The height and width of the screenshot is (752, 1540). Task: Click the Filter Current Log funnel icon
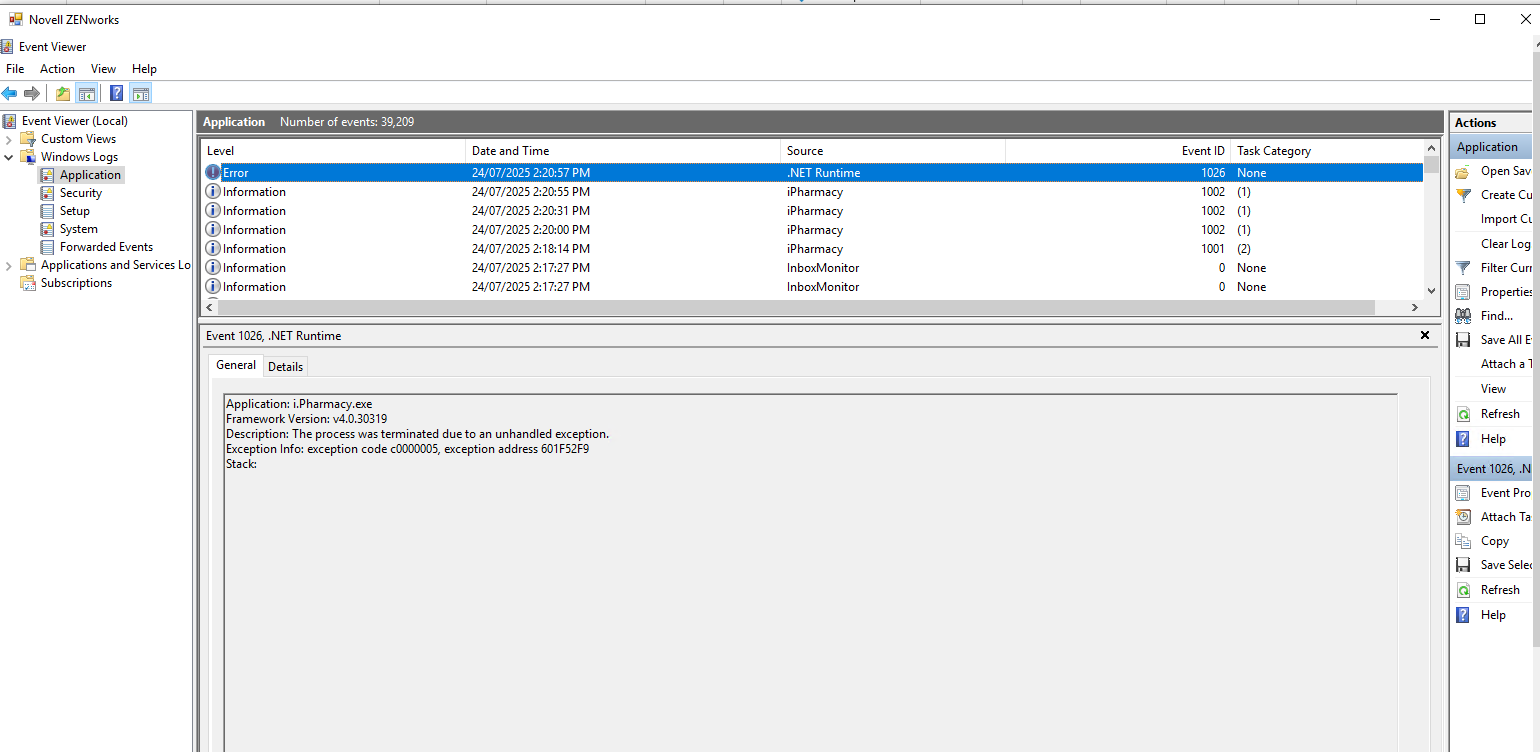(x=1463, y=268)
